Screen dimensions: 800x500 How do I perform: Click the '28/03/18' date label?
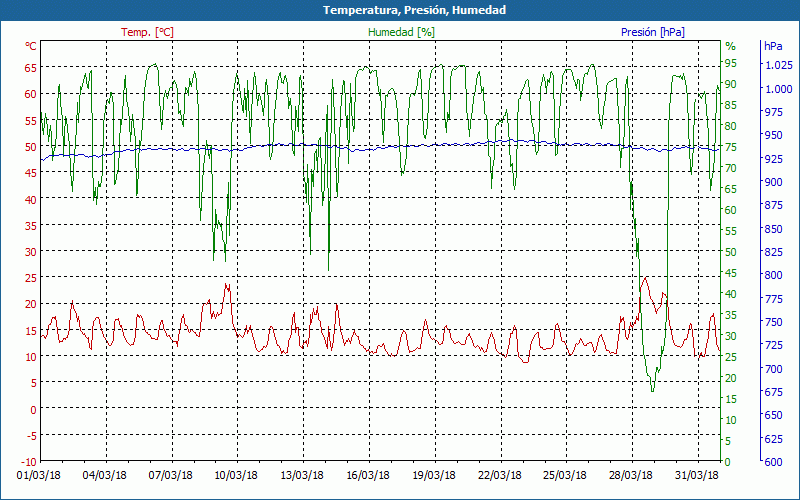tap(631, 475)
